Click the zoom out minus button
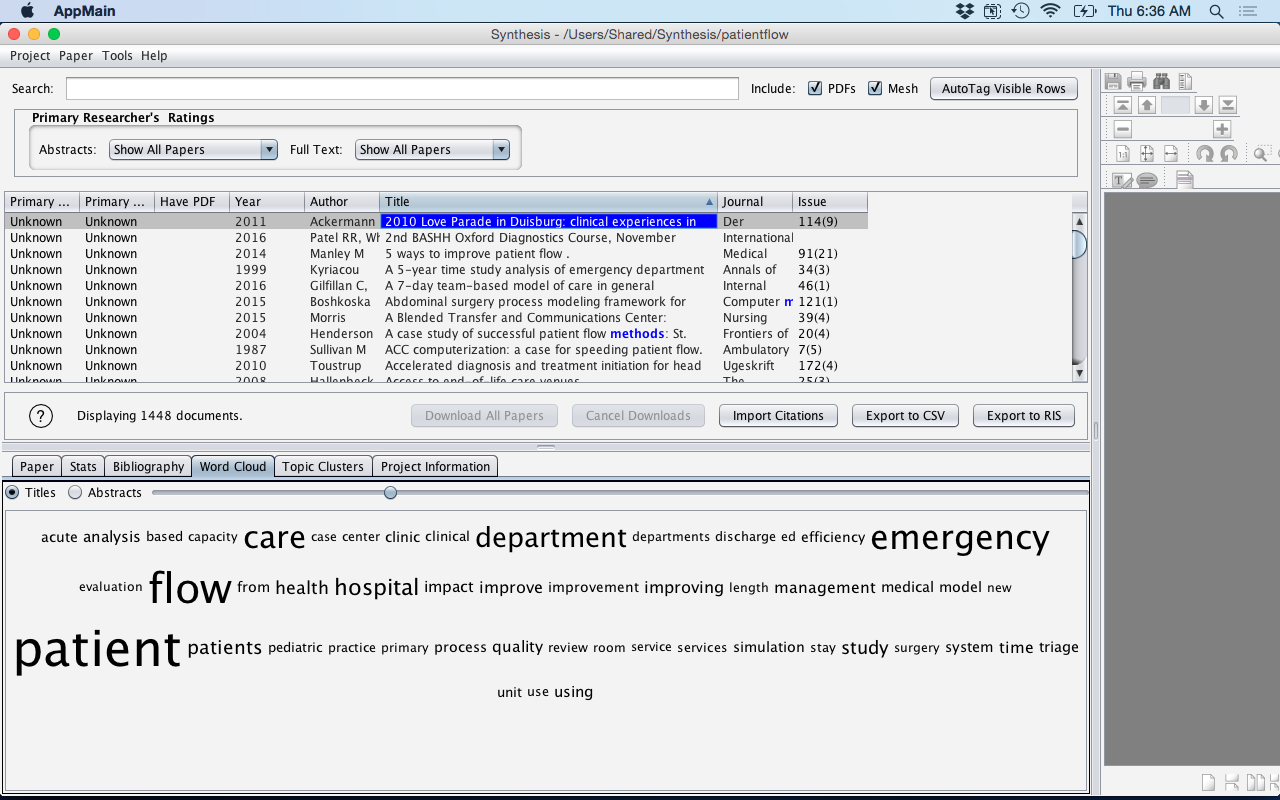1280x800 pixels. (1123, 129)
